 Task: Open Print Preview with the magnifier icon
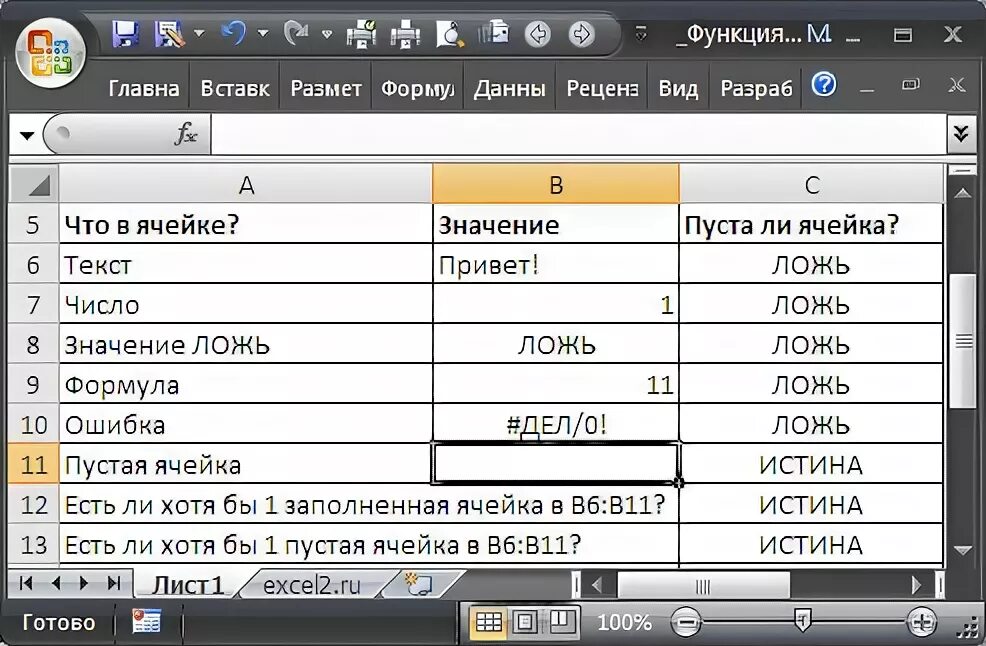[450, 34]
